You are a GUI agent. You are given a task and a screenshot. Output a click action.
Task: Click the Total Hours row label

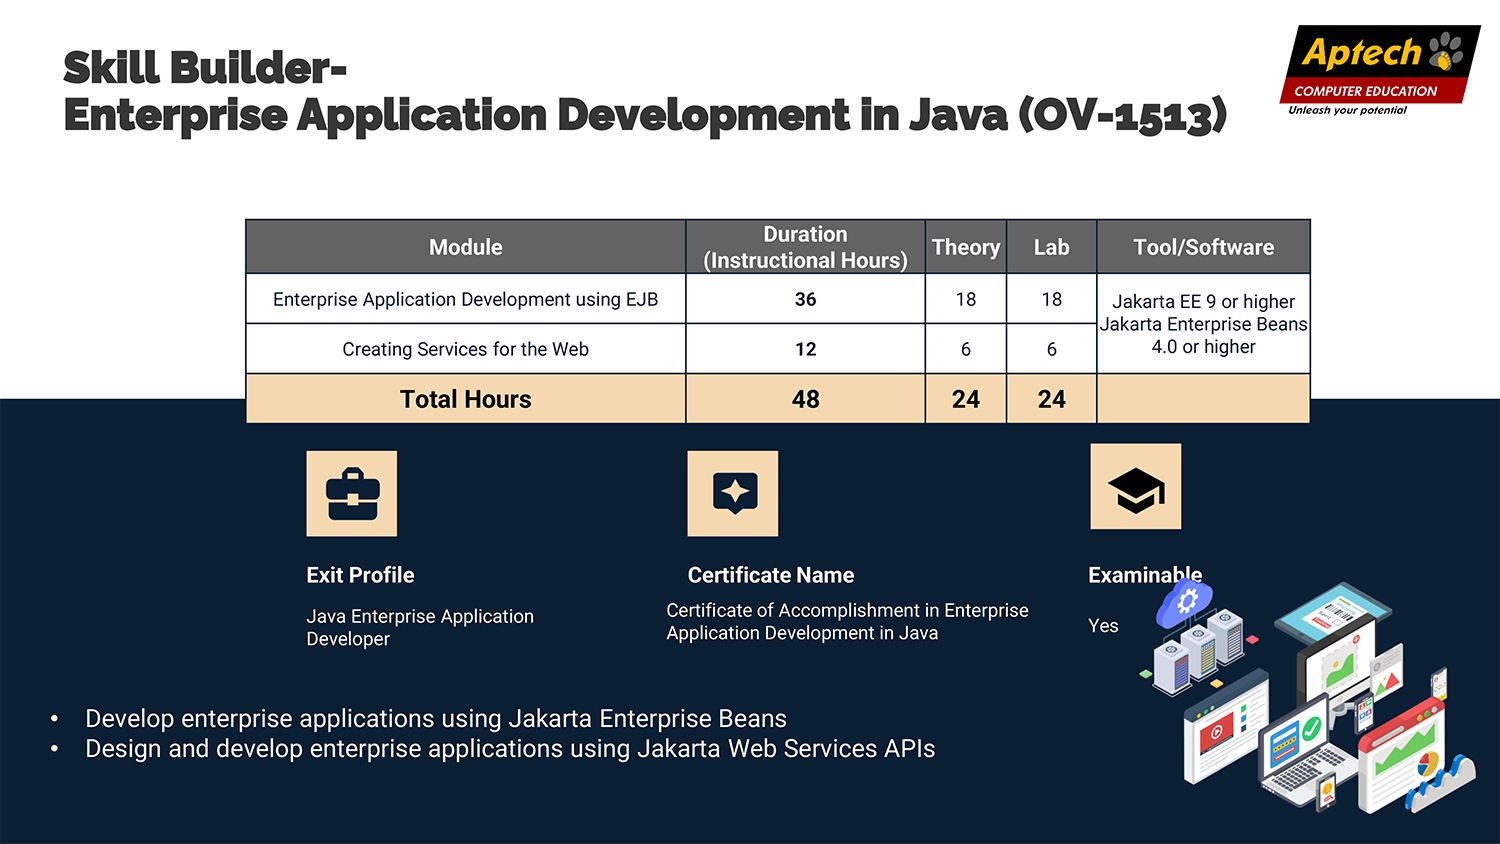coord(465,399)
